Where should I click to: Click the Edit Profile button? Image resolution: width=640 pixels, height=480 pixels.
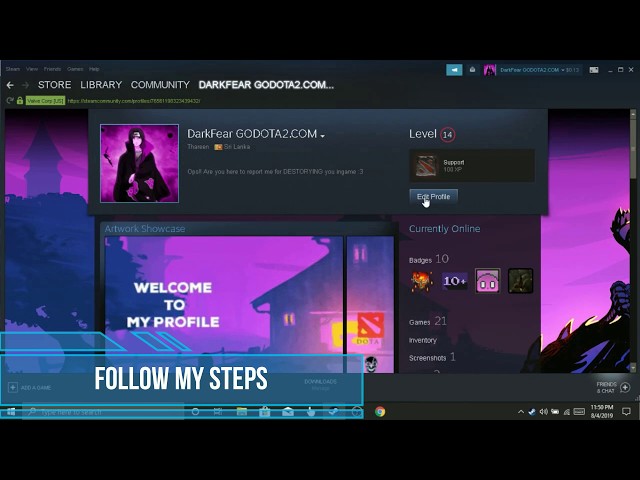[433, 196]
